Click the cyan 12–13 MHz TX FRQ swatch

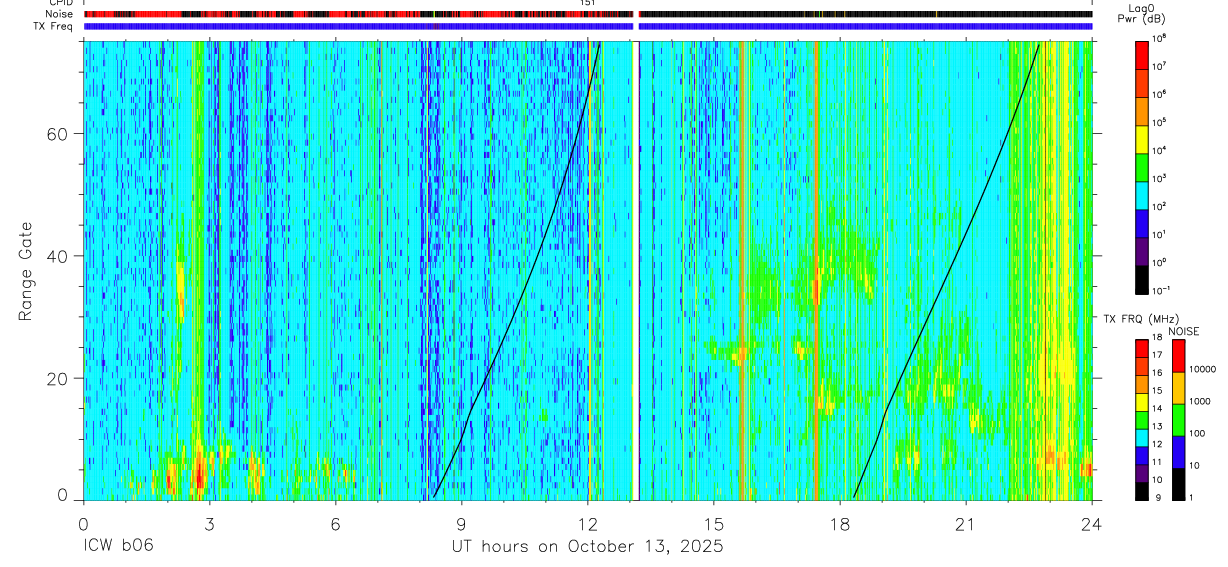pos(1141,438)
